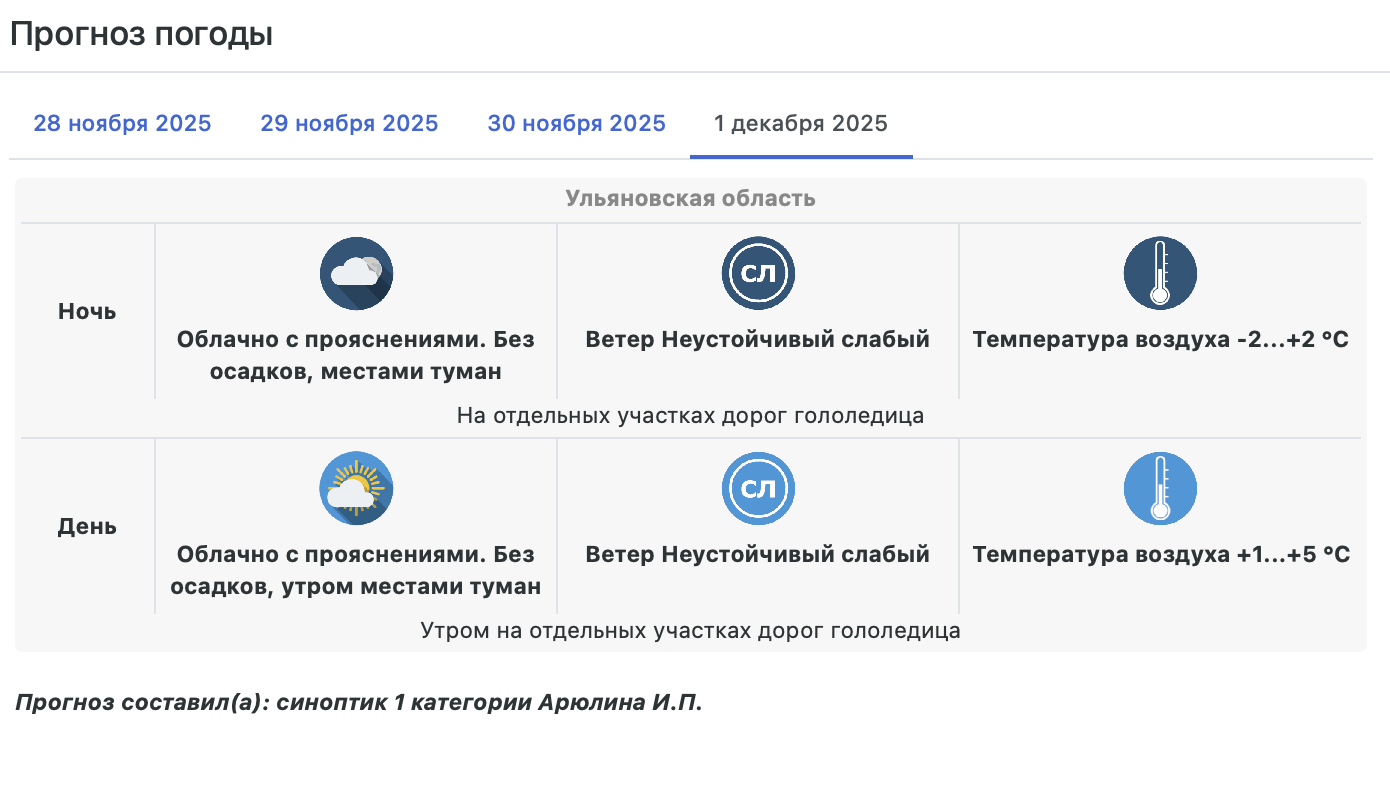Click the daytime temperature text +1...+5 °C
Screen dimensions: 1390x788
(1161, 555)
